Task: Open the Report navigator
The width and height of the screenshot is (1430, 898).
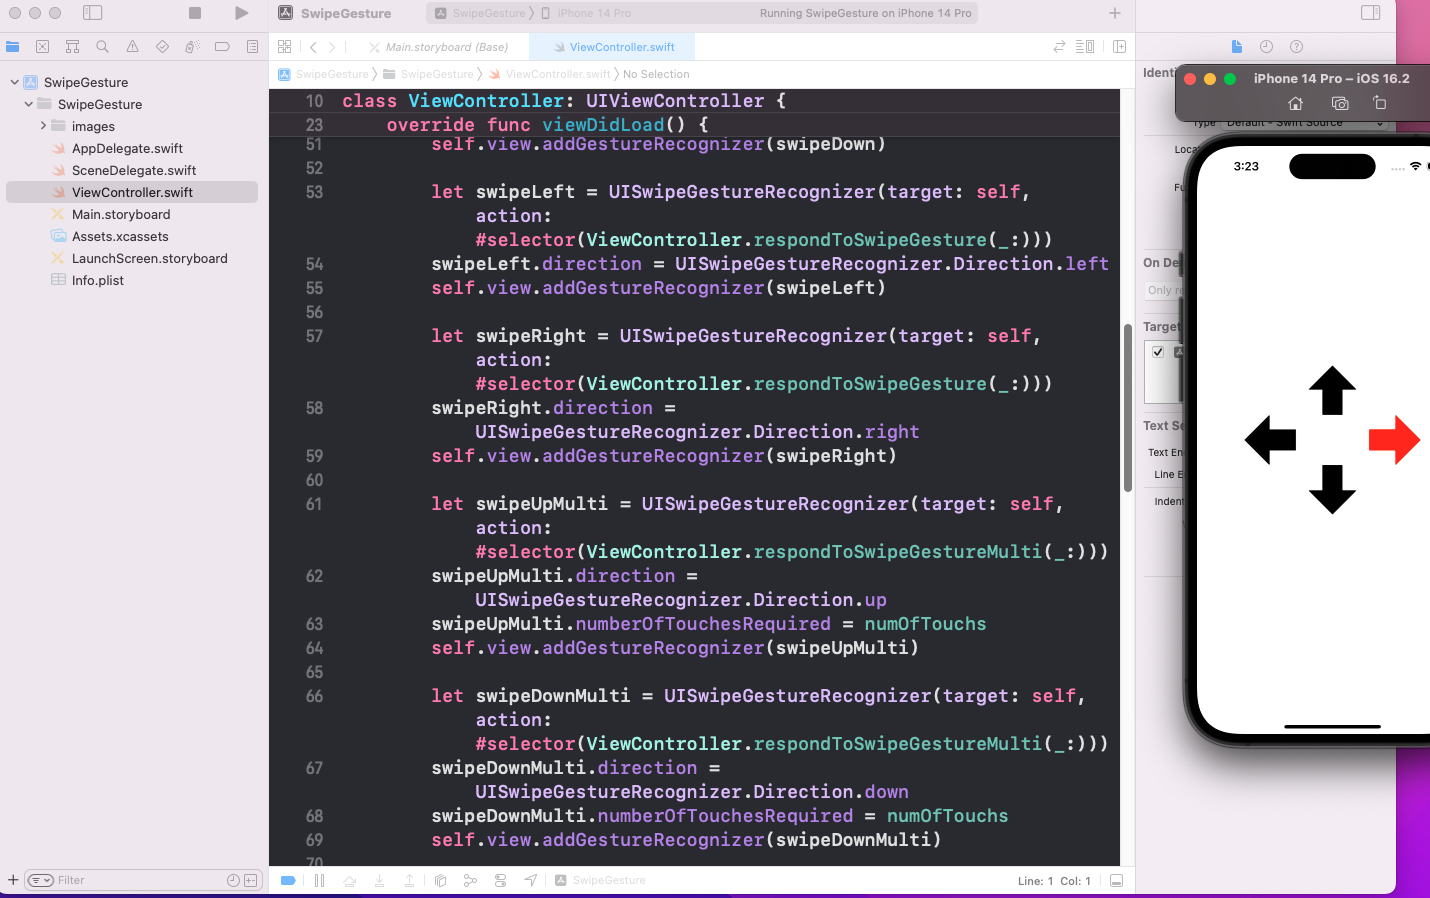Action: point(252,46)
